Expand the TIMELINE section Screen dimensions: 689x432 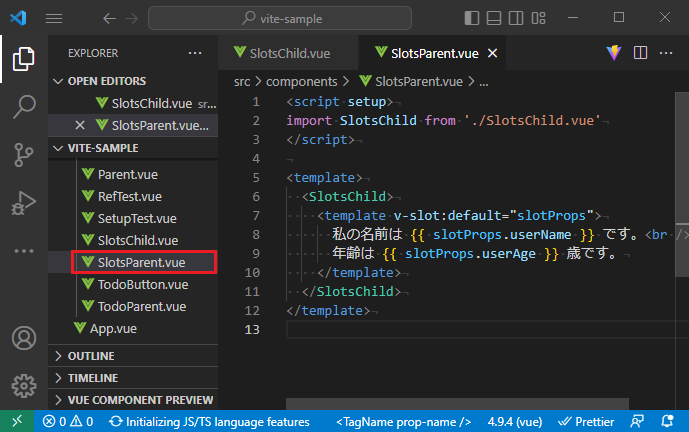point(133,378)
